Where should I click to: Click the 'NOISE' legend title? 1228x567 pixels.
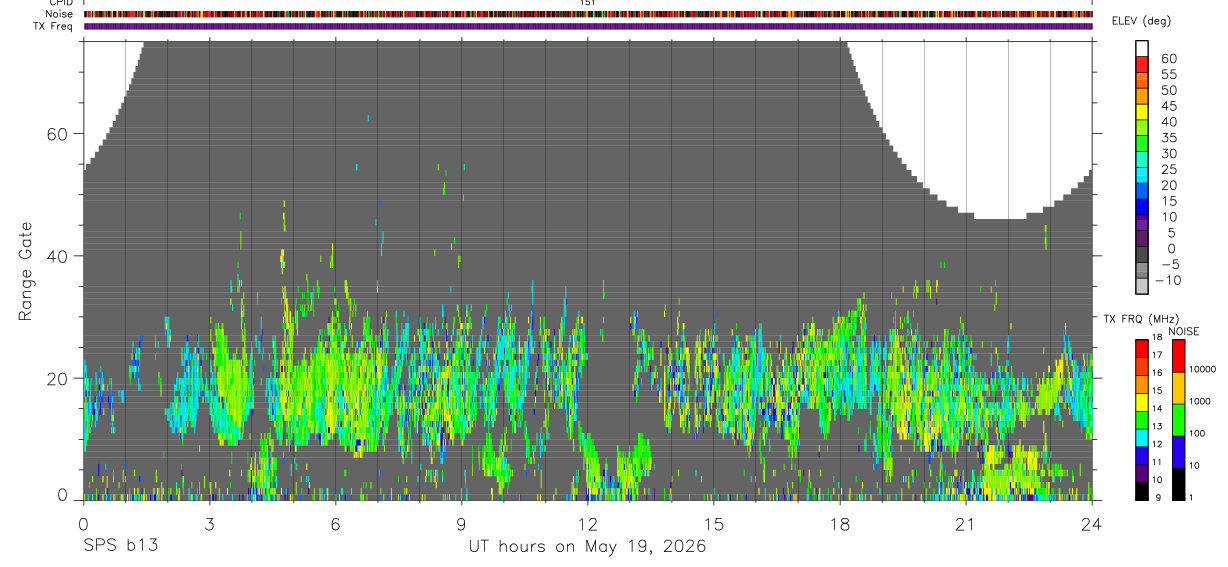coord(1184,331)
